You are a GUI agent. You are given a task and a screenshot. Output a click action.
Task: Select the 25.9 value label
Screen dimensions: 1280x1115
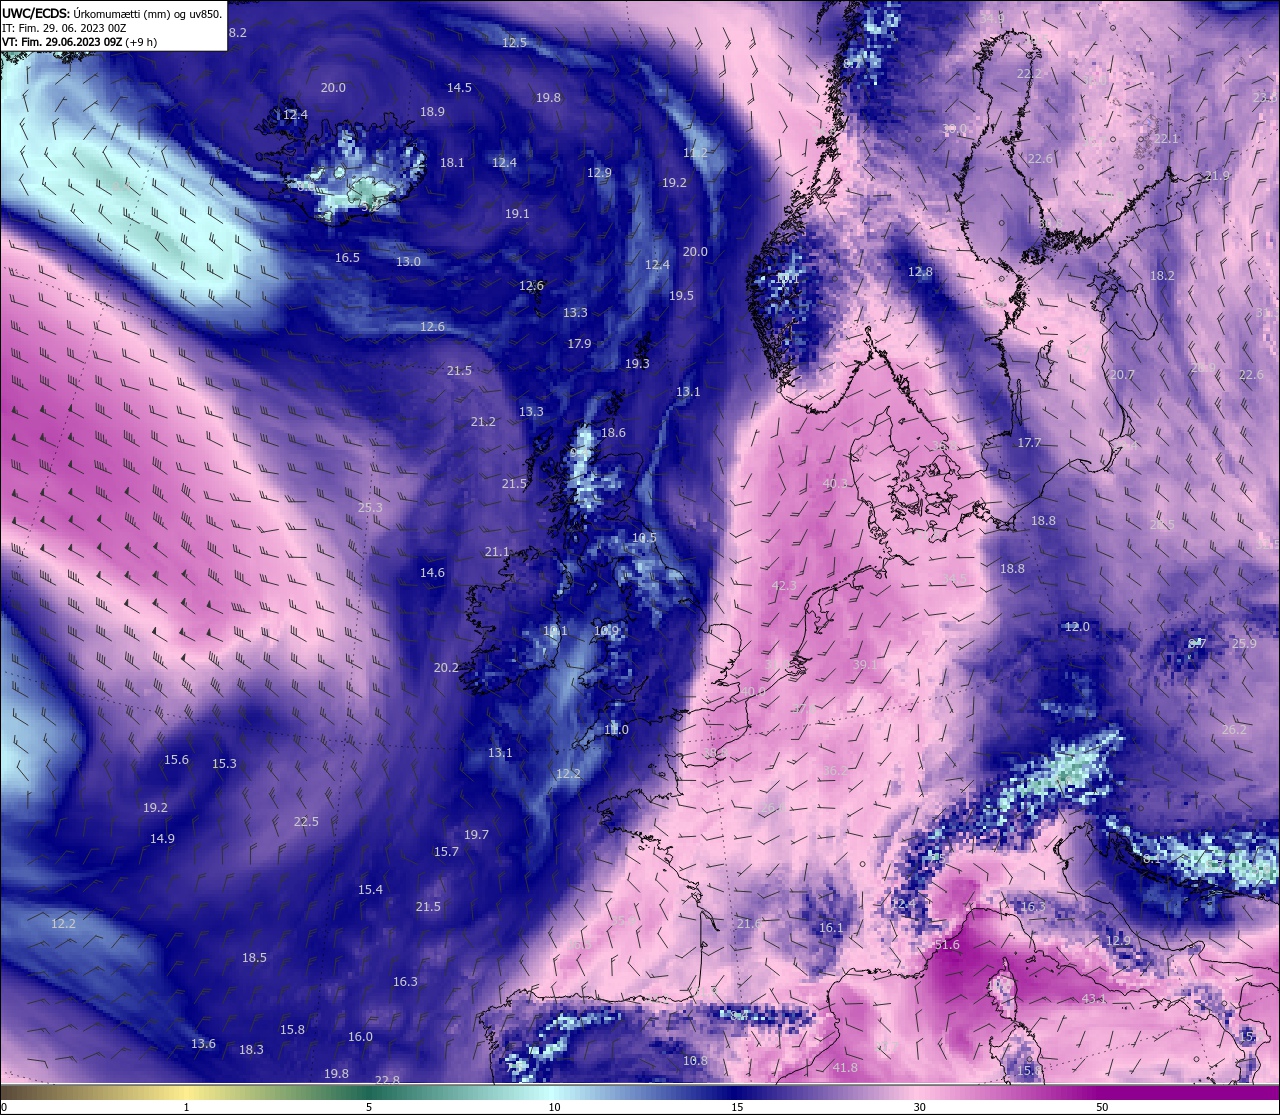pos(1244,644)
